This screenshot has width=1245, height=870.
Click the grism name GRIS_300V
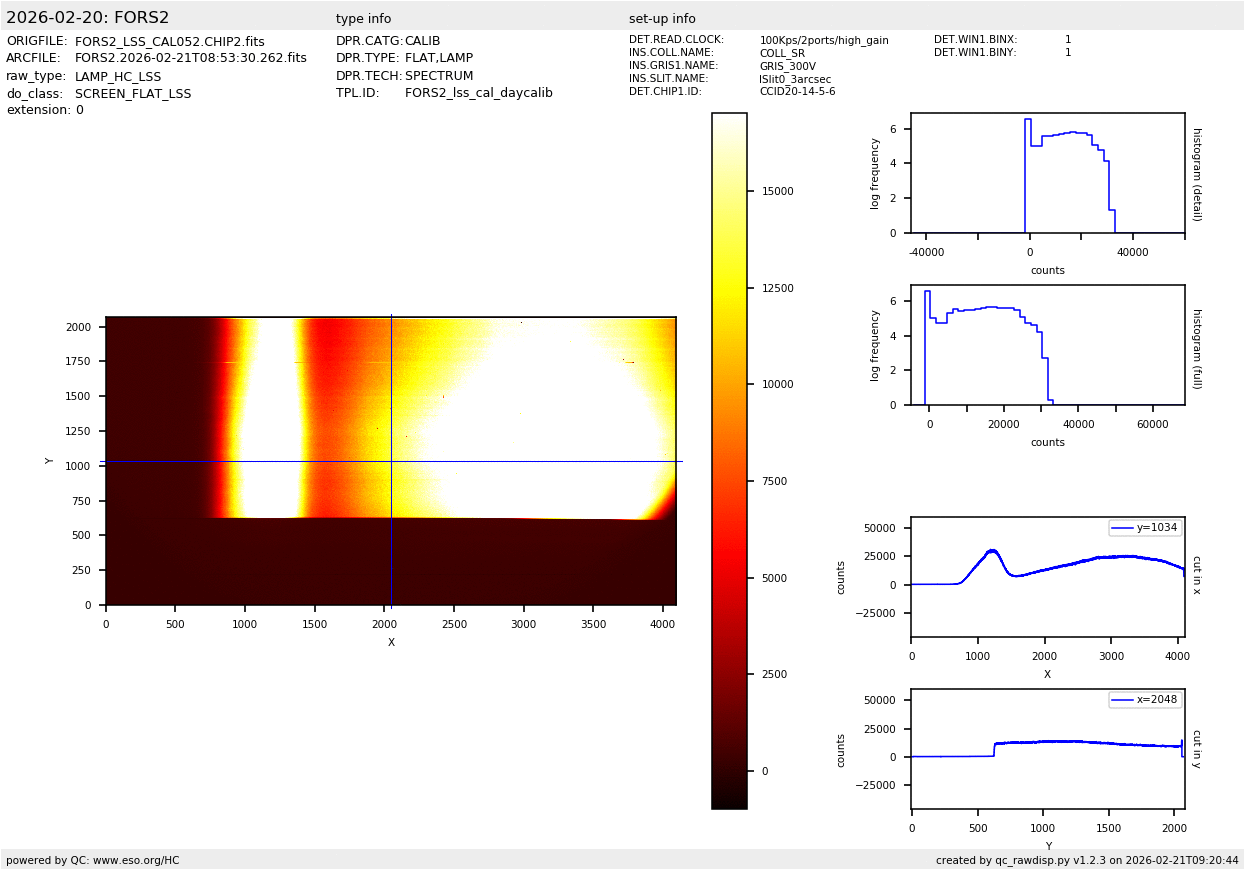(787, 66)
